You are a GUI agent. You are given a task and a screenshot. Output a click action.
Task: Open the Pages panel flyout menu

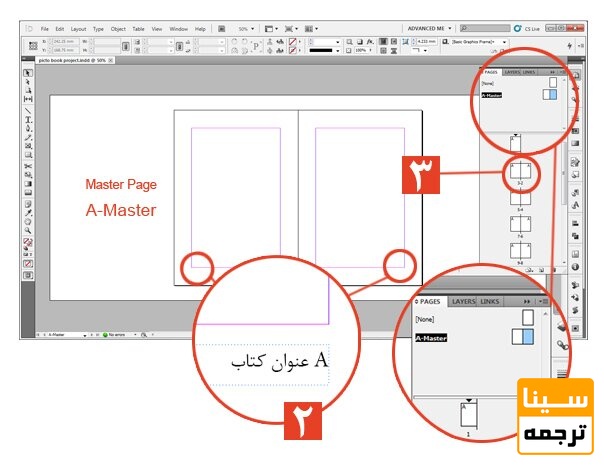(562, 72)
